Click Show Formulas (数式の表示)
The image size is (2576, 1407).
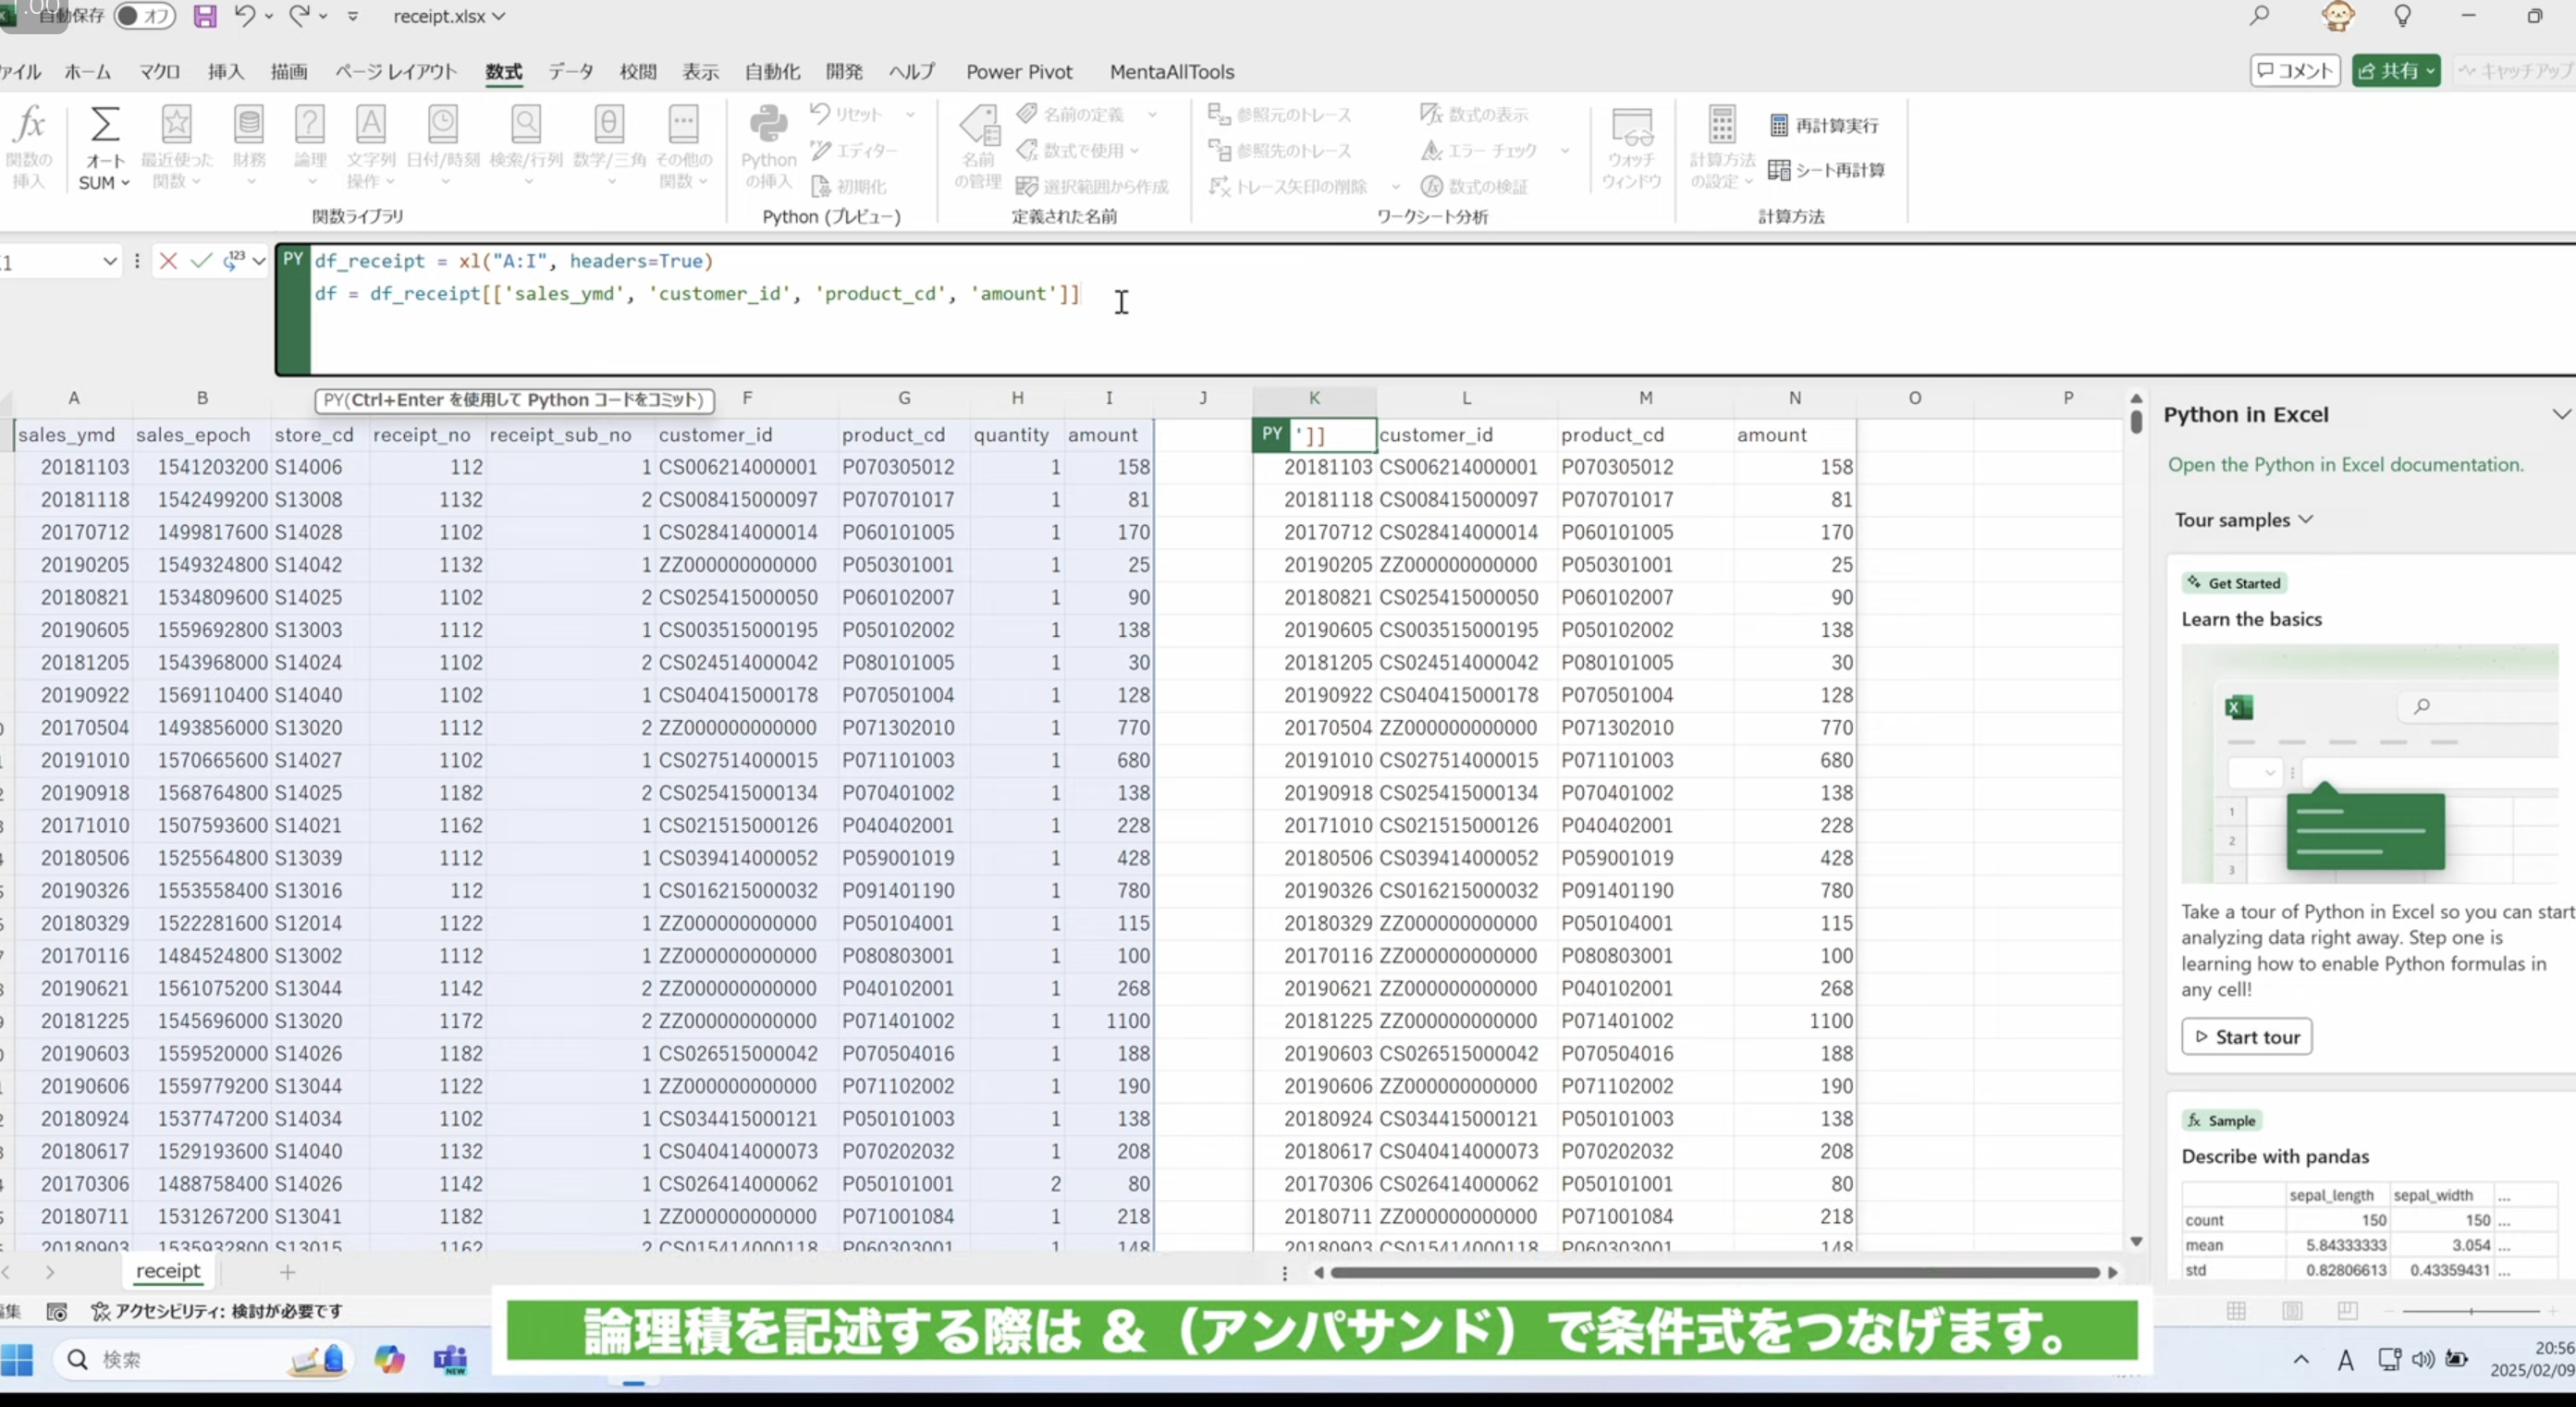click(x=1474, y=114)
